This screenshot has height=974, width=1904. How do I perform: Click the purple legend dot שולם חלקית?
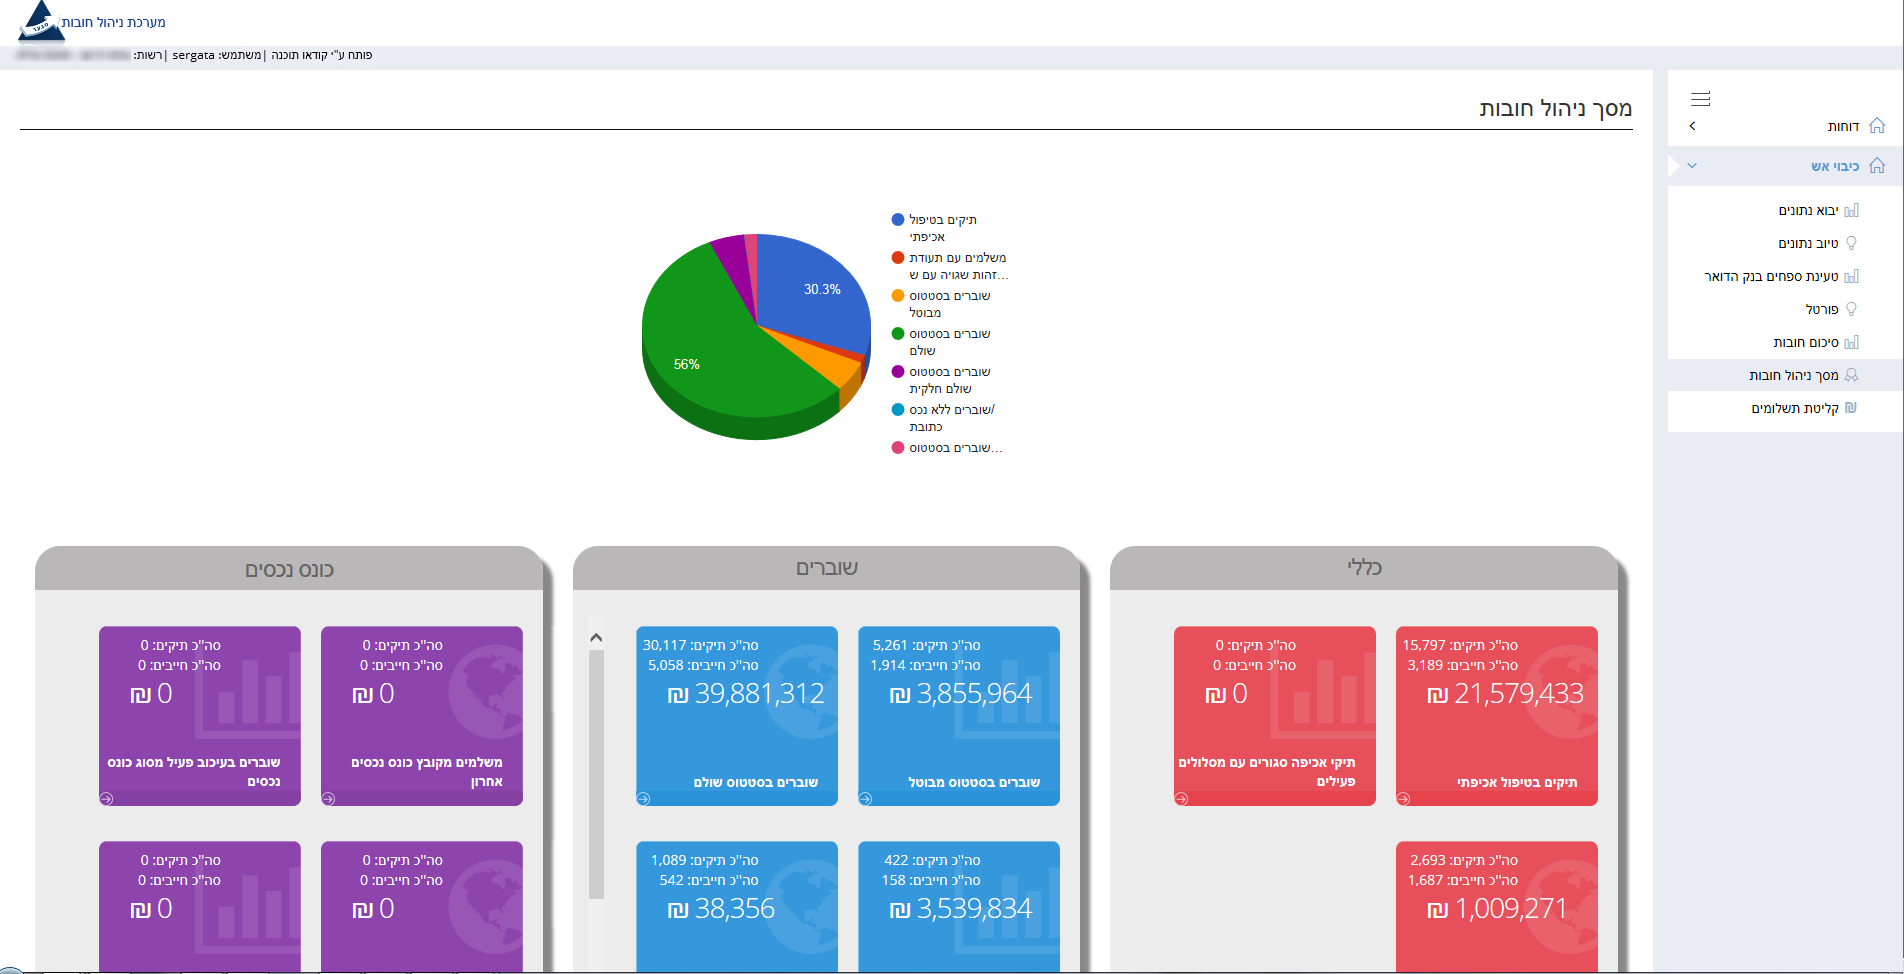(898, 372)
